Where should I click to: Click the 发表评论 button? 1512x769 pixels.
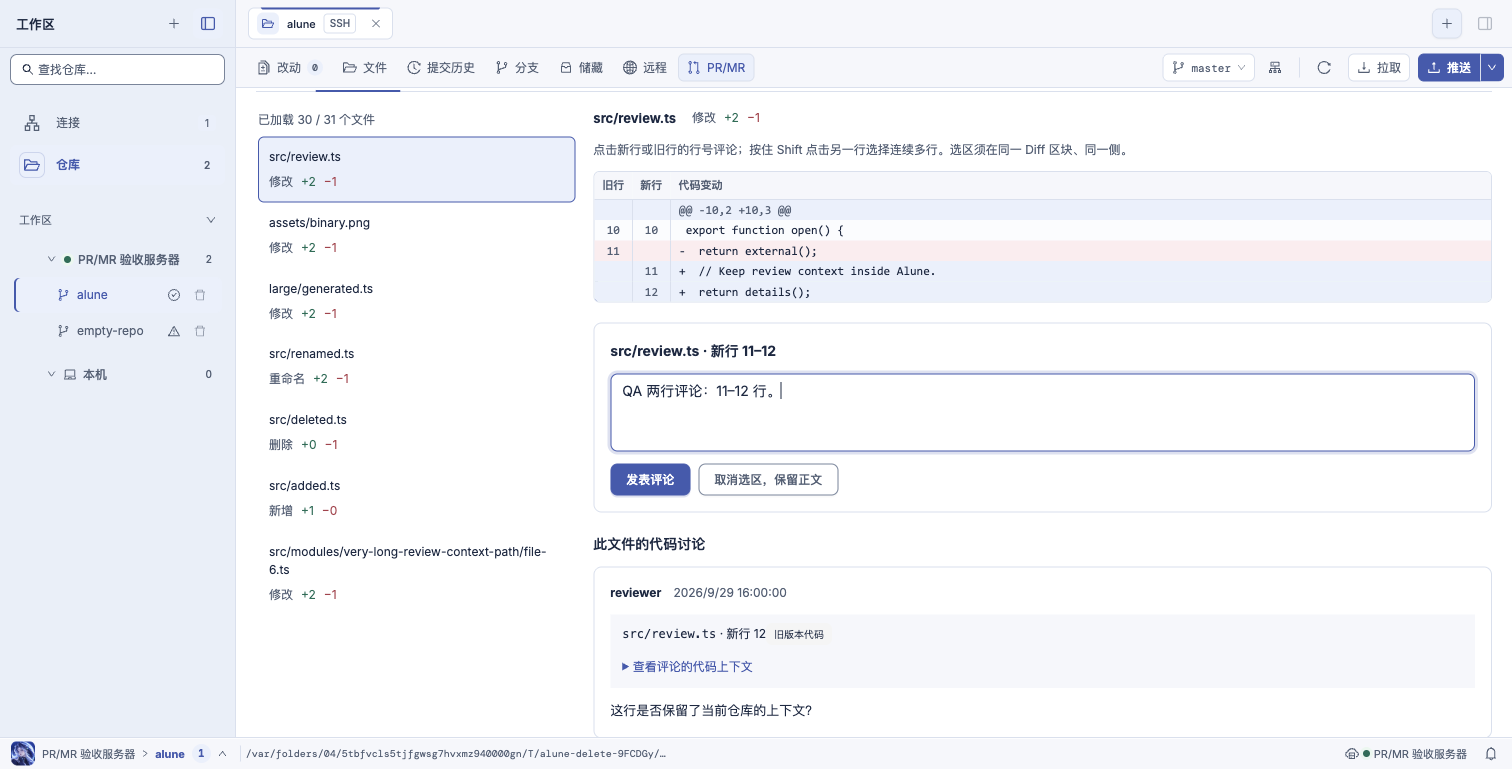[x=650, y=480]
